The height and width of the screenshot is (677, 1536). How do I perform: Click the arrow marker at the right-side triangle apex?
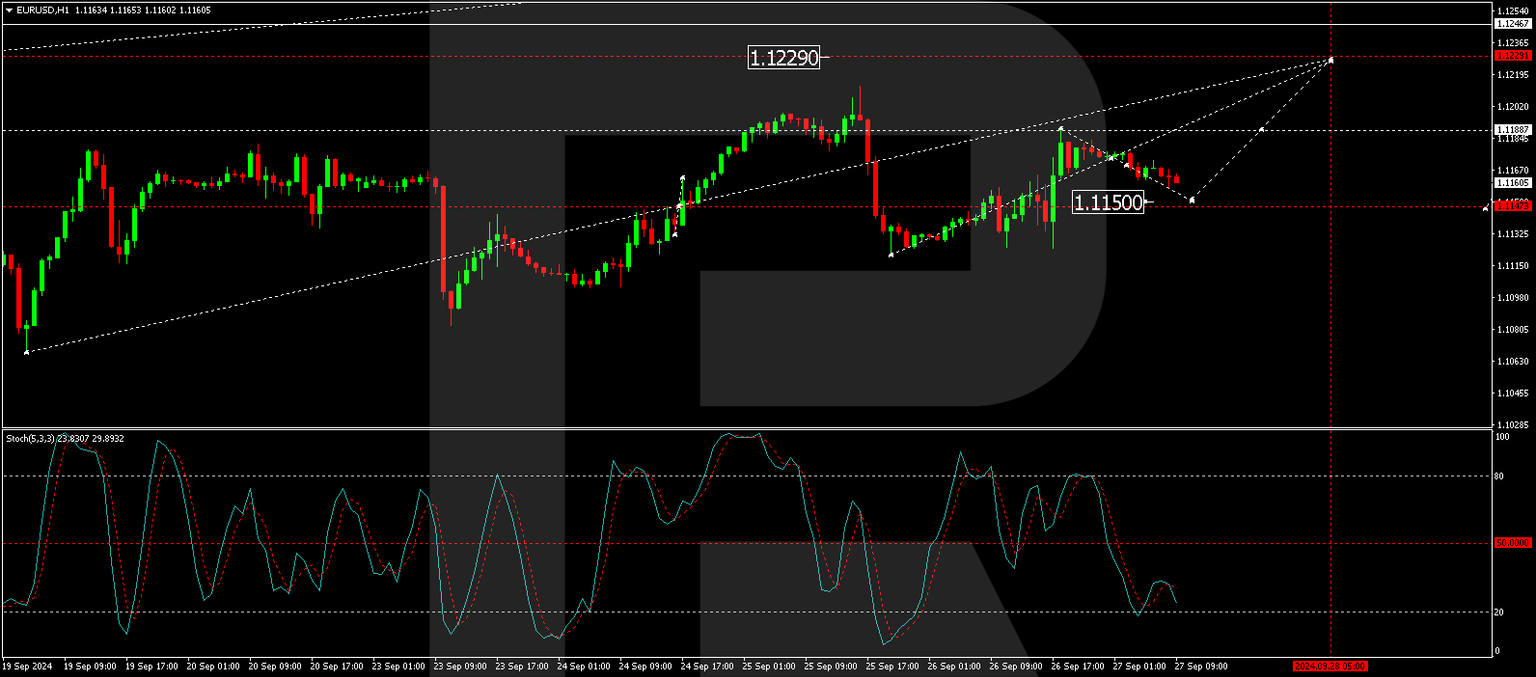tap(1330, 62)
